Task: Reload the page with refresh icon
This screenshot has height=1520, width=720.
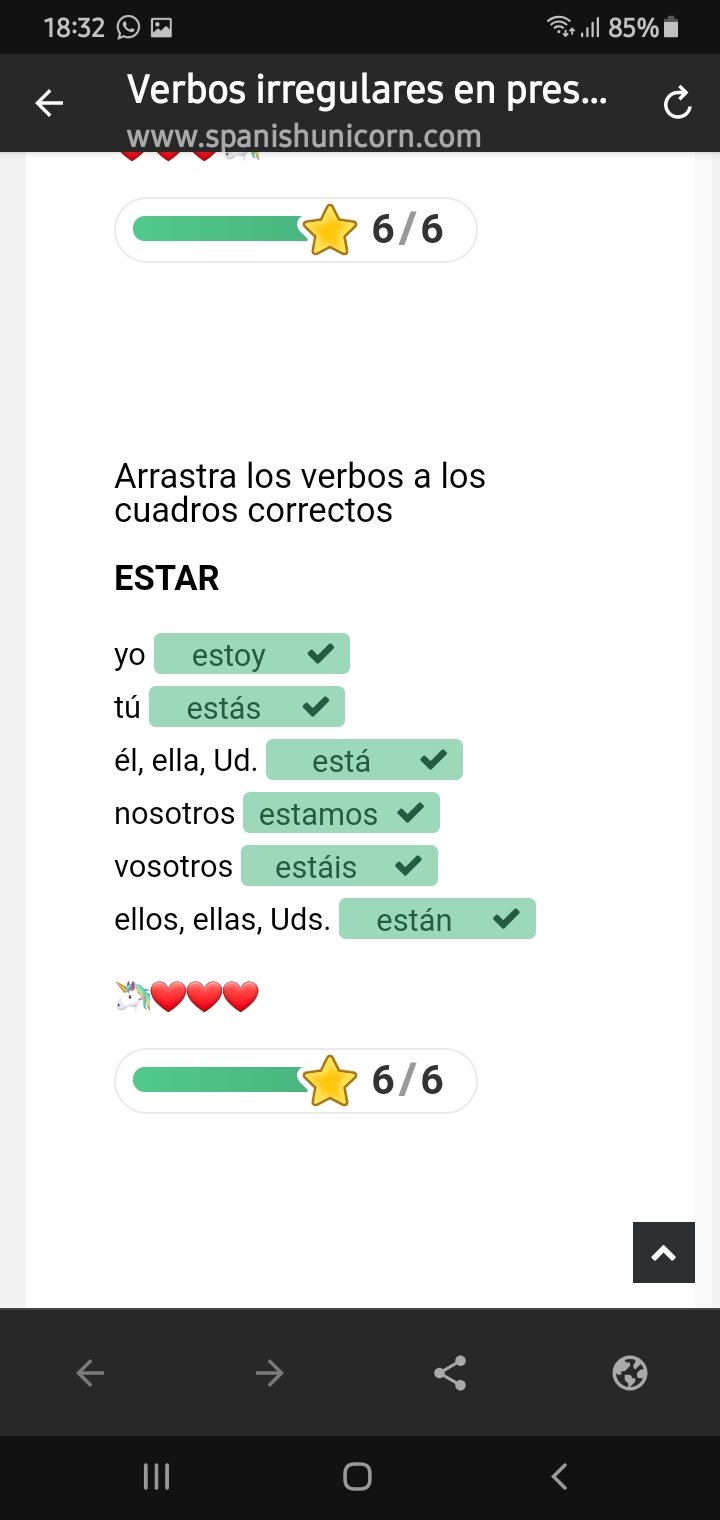Action: [677, 103]
